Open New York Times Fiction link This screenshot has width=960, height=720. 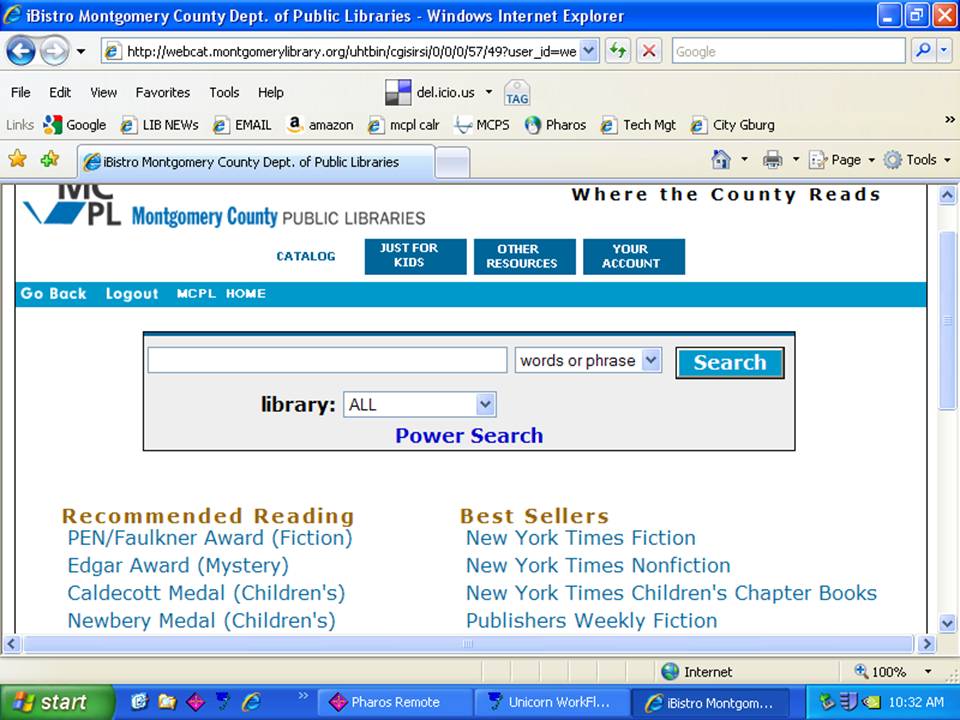580,538
